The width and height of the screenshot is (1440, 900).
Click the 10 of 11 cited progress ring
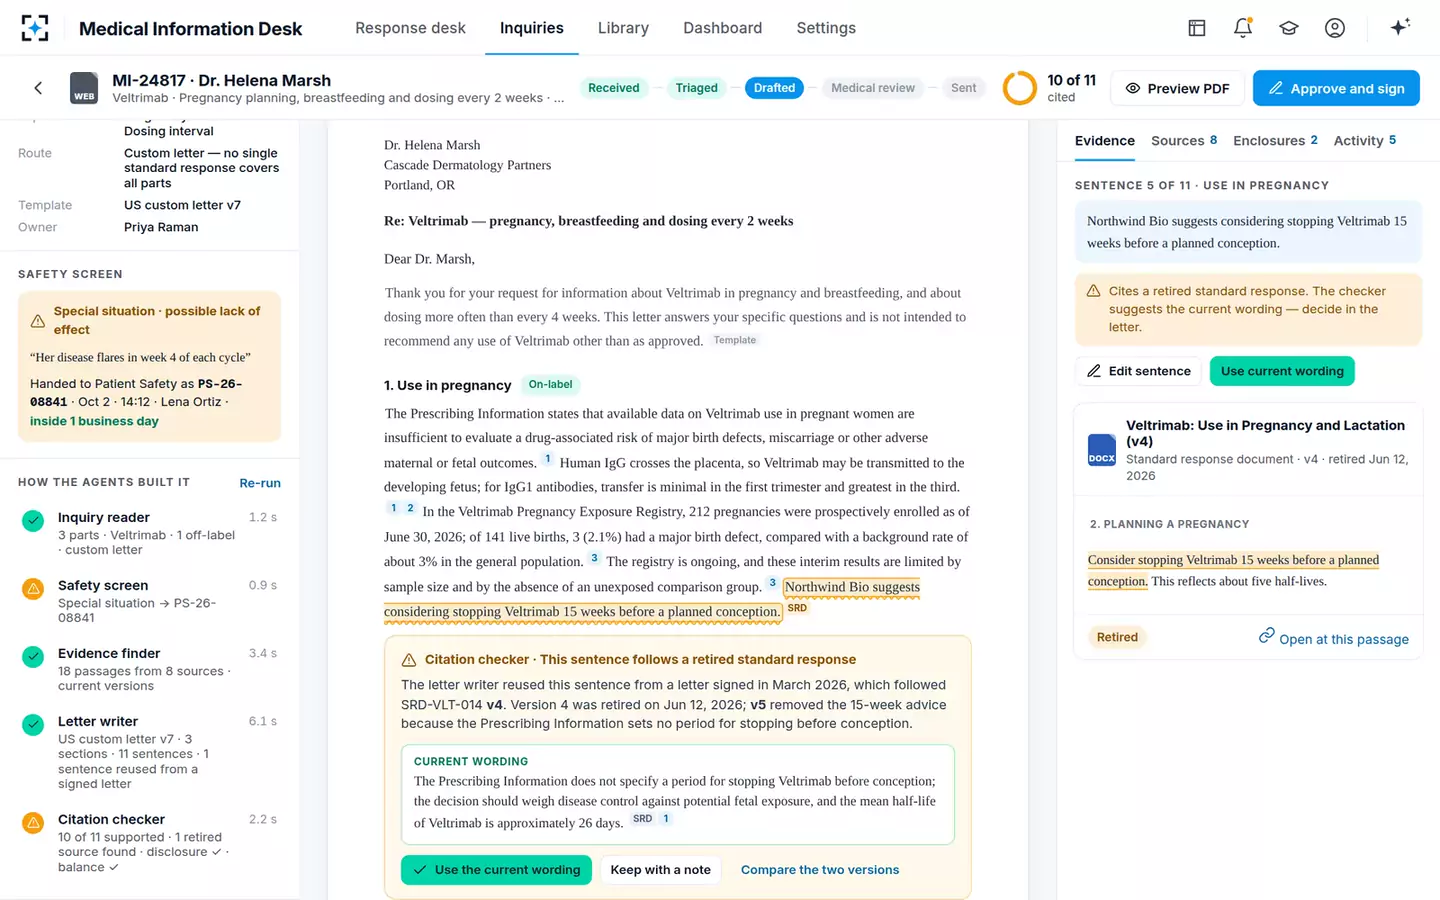1019,88
